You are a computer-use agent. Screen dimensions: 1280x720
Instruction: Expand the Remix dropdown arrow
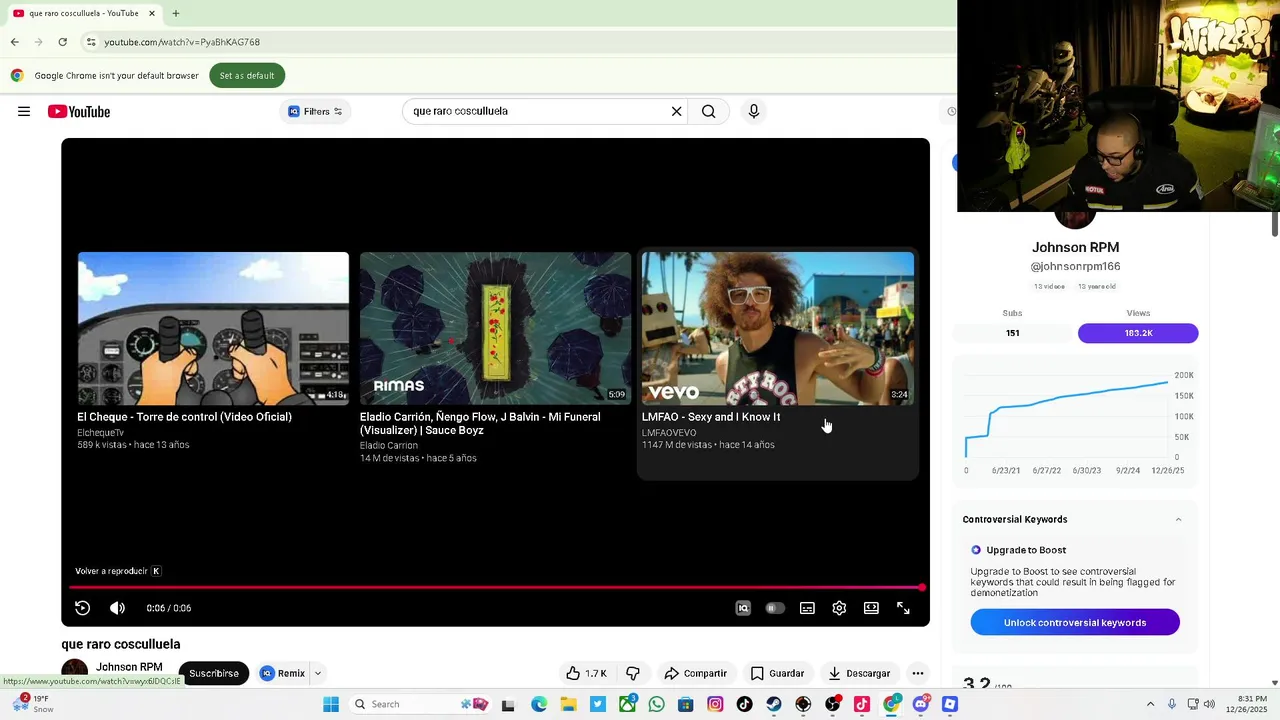(x=318, y=673)
